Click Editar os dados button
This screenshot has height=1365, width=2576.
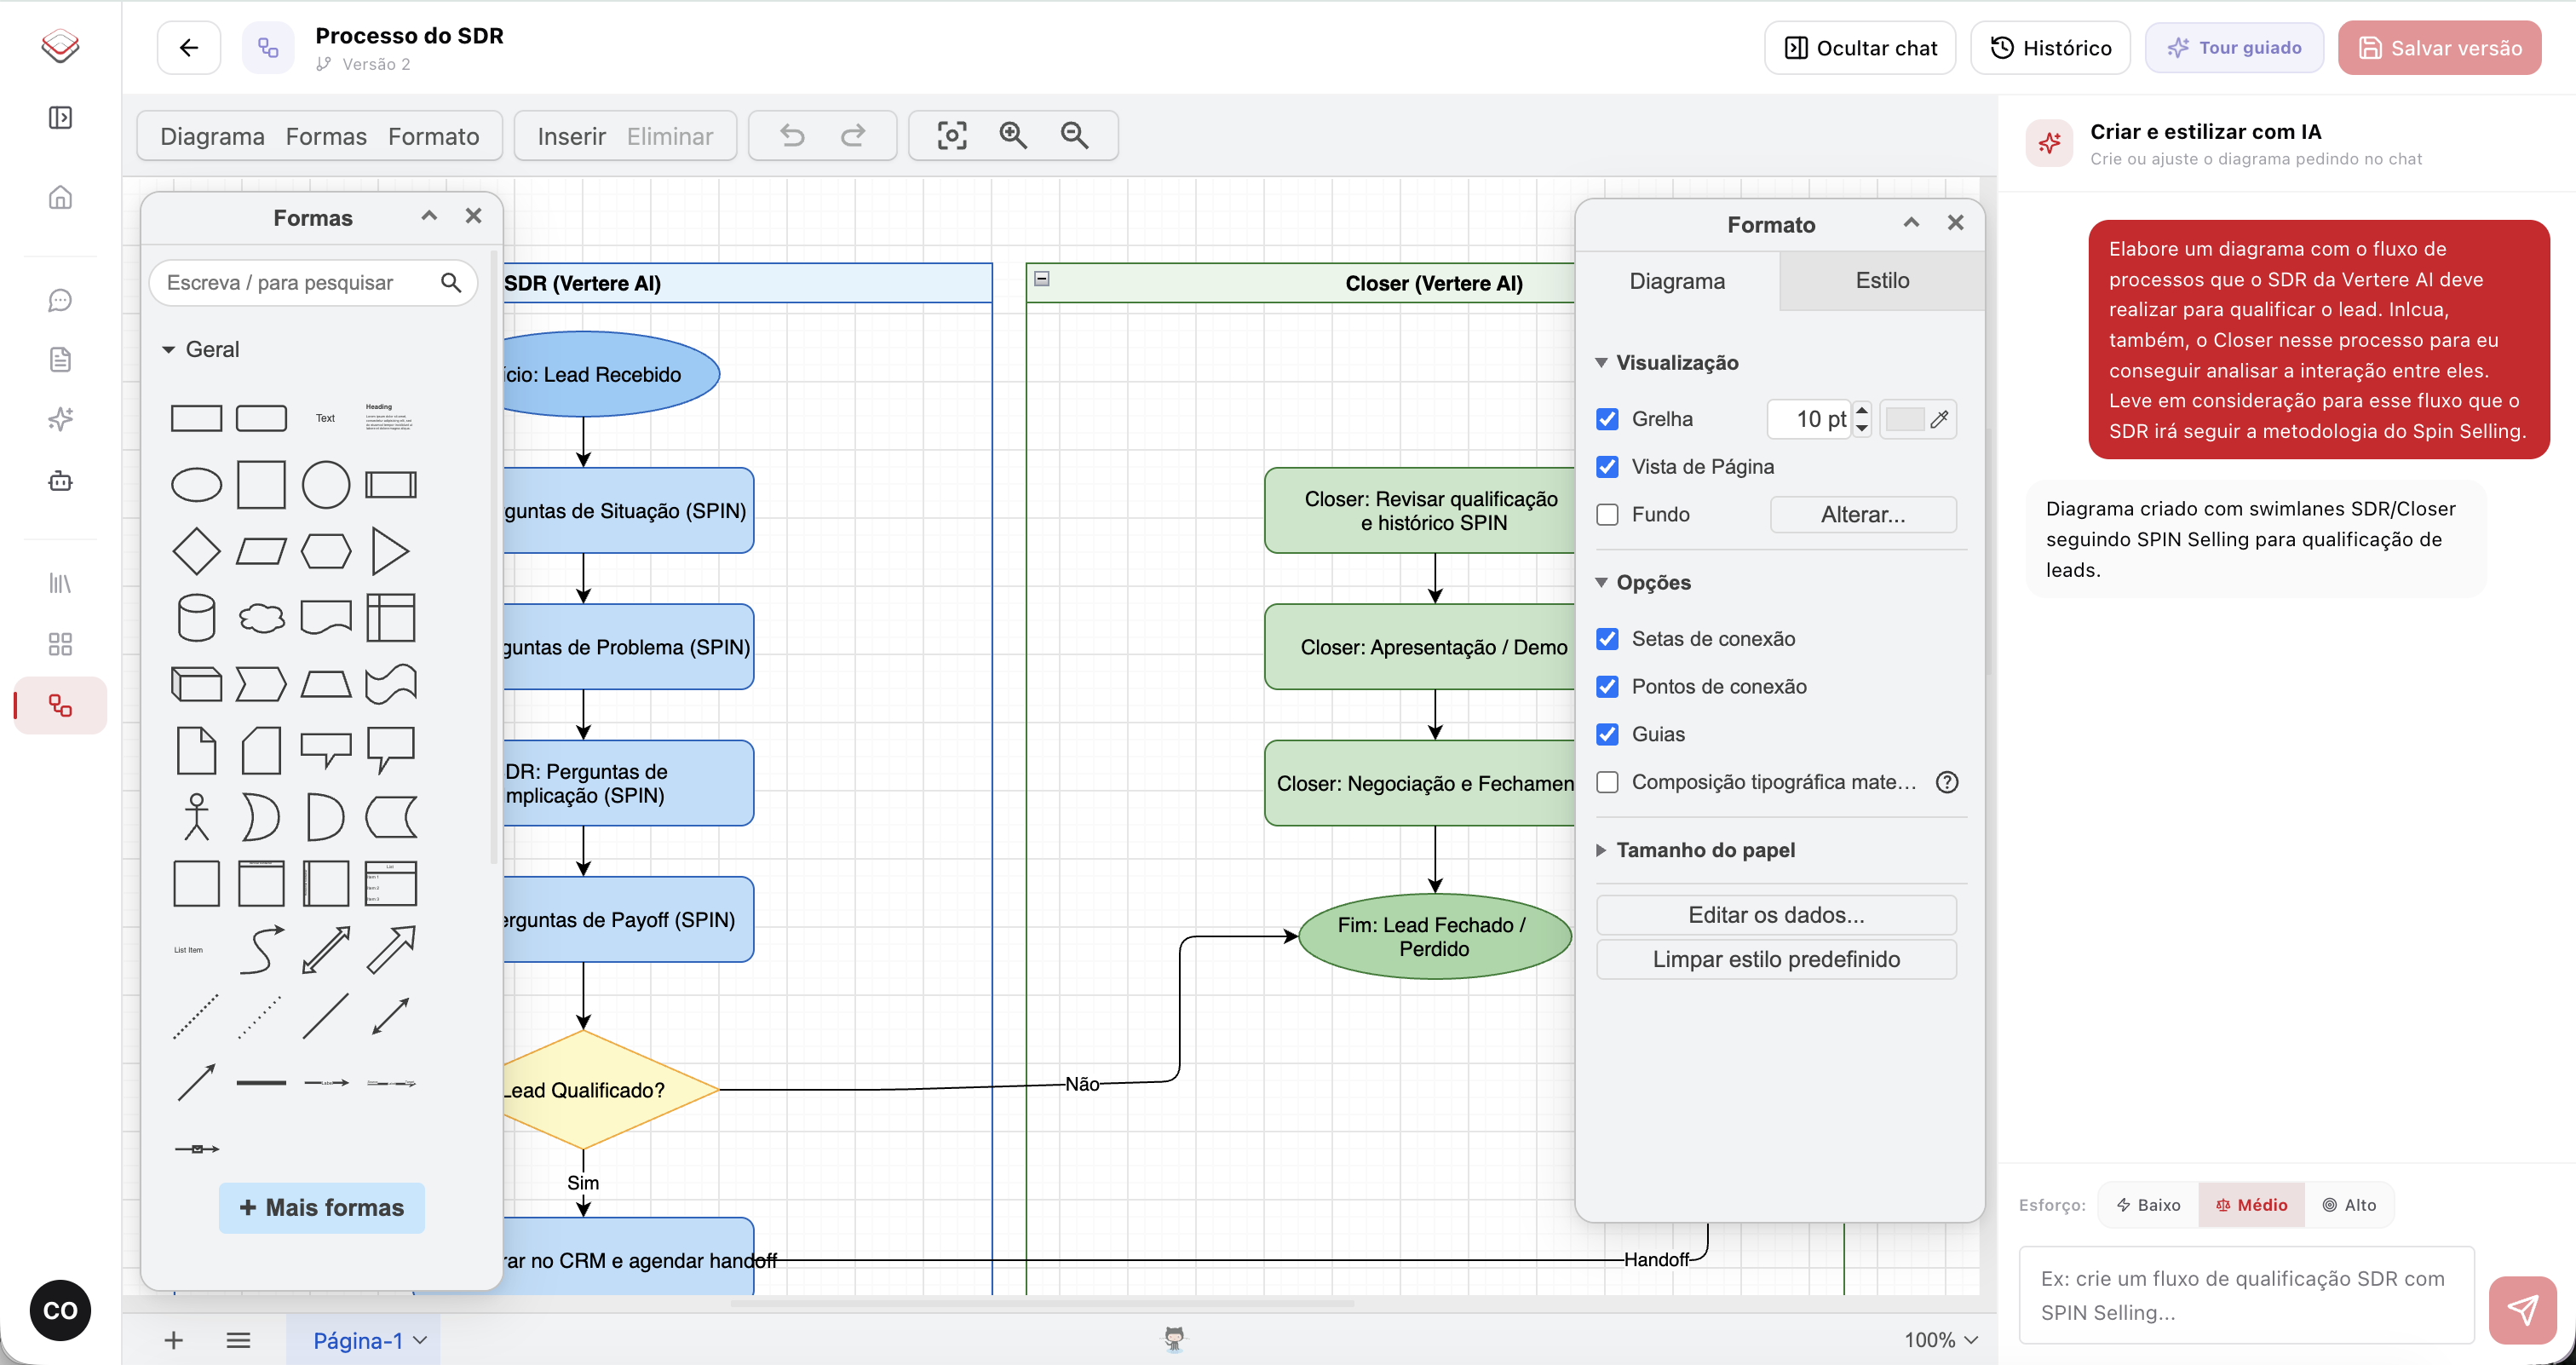(x=1776, y=915)
